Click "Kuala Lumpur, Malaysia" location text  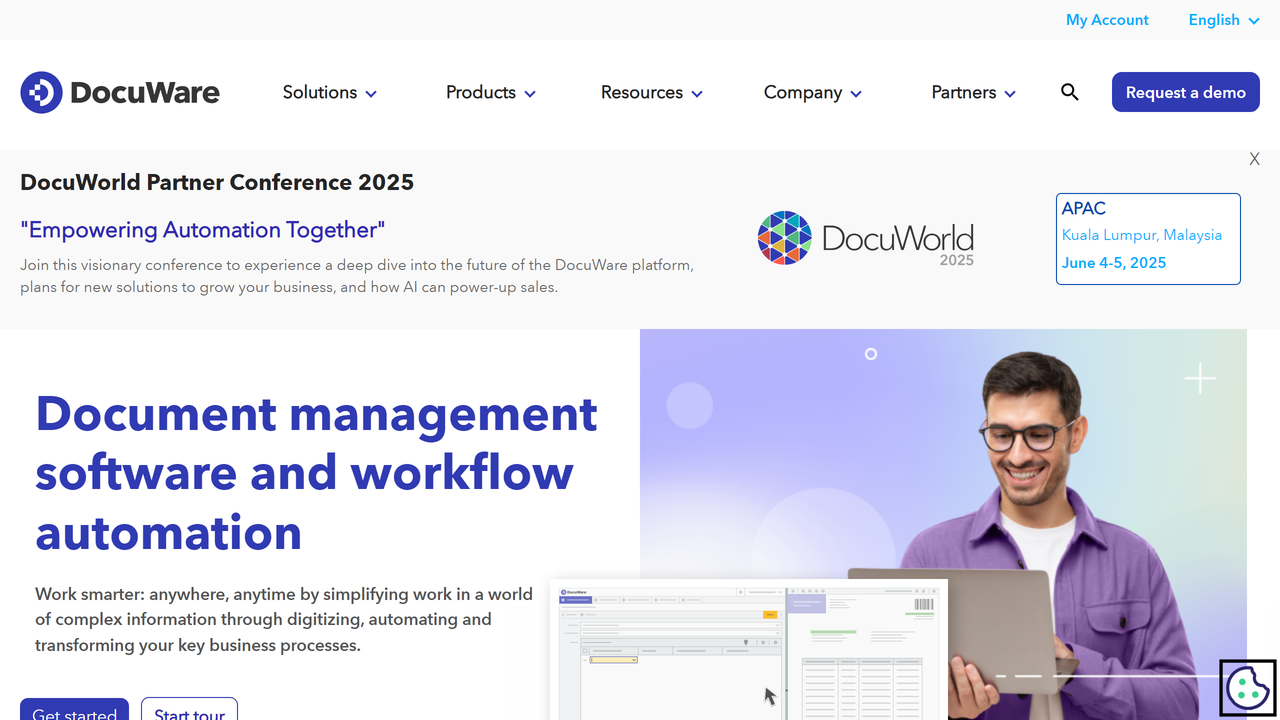1142,235
